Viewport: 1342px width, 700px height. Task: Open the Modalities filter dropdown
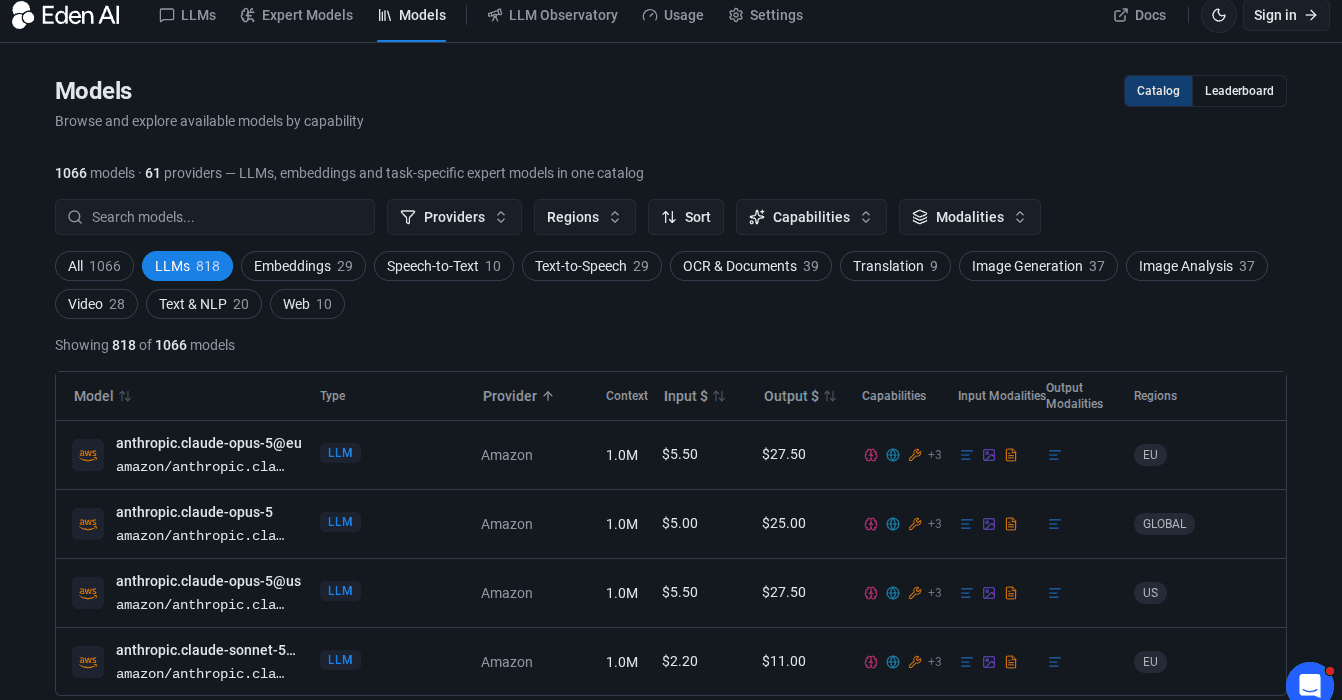click(x=970, y=217)
